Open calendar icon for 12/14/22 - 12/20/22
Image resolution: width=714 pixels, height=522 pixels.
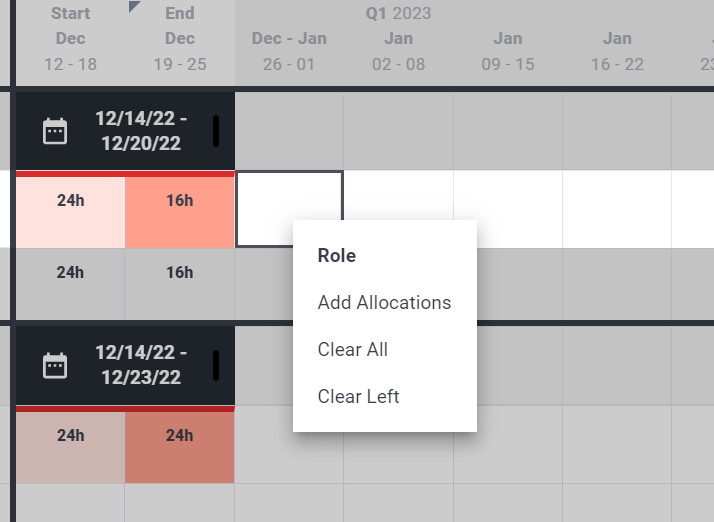tap(55, 131)
